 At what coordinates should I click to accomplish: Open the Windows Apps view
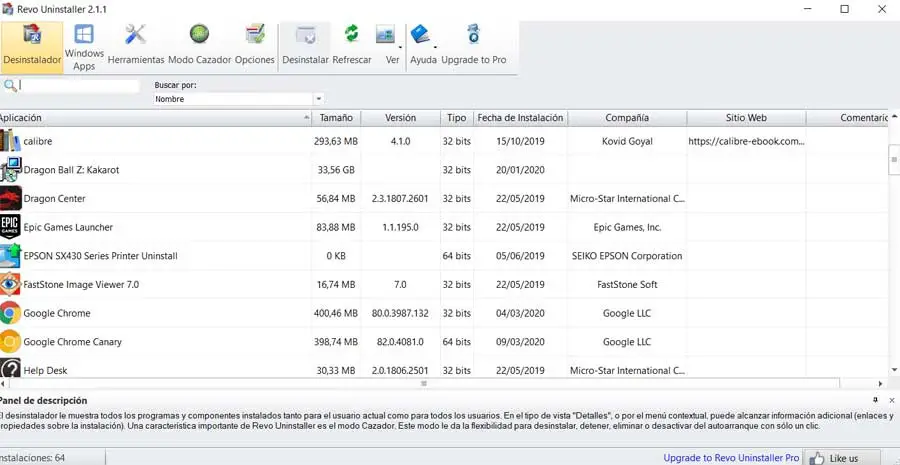click(84, 48)
